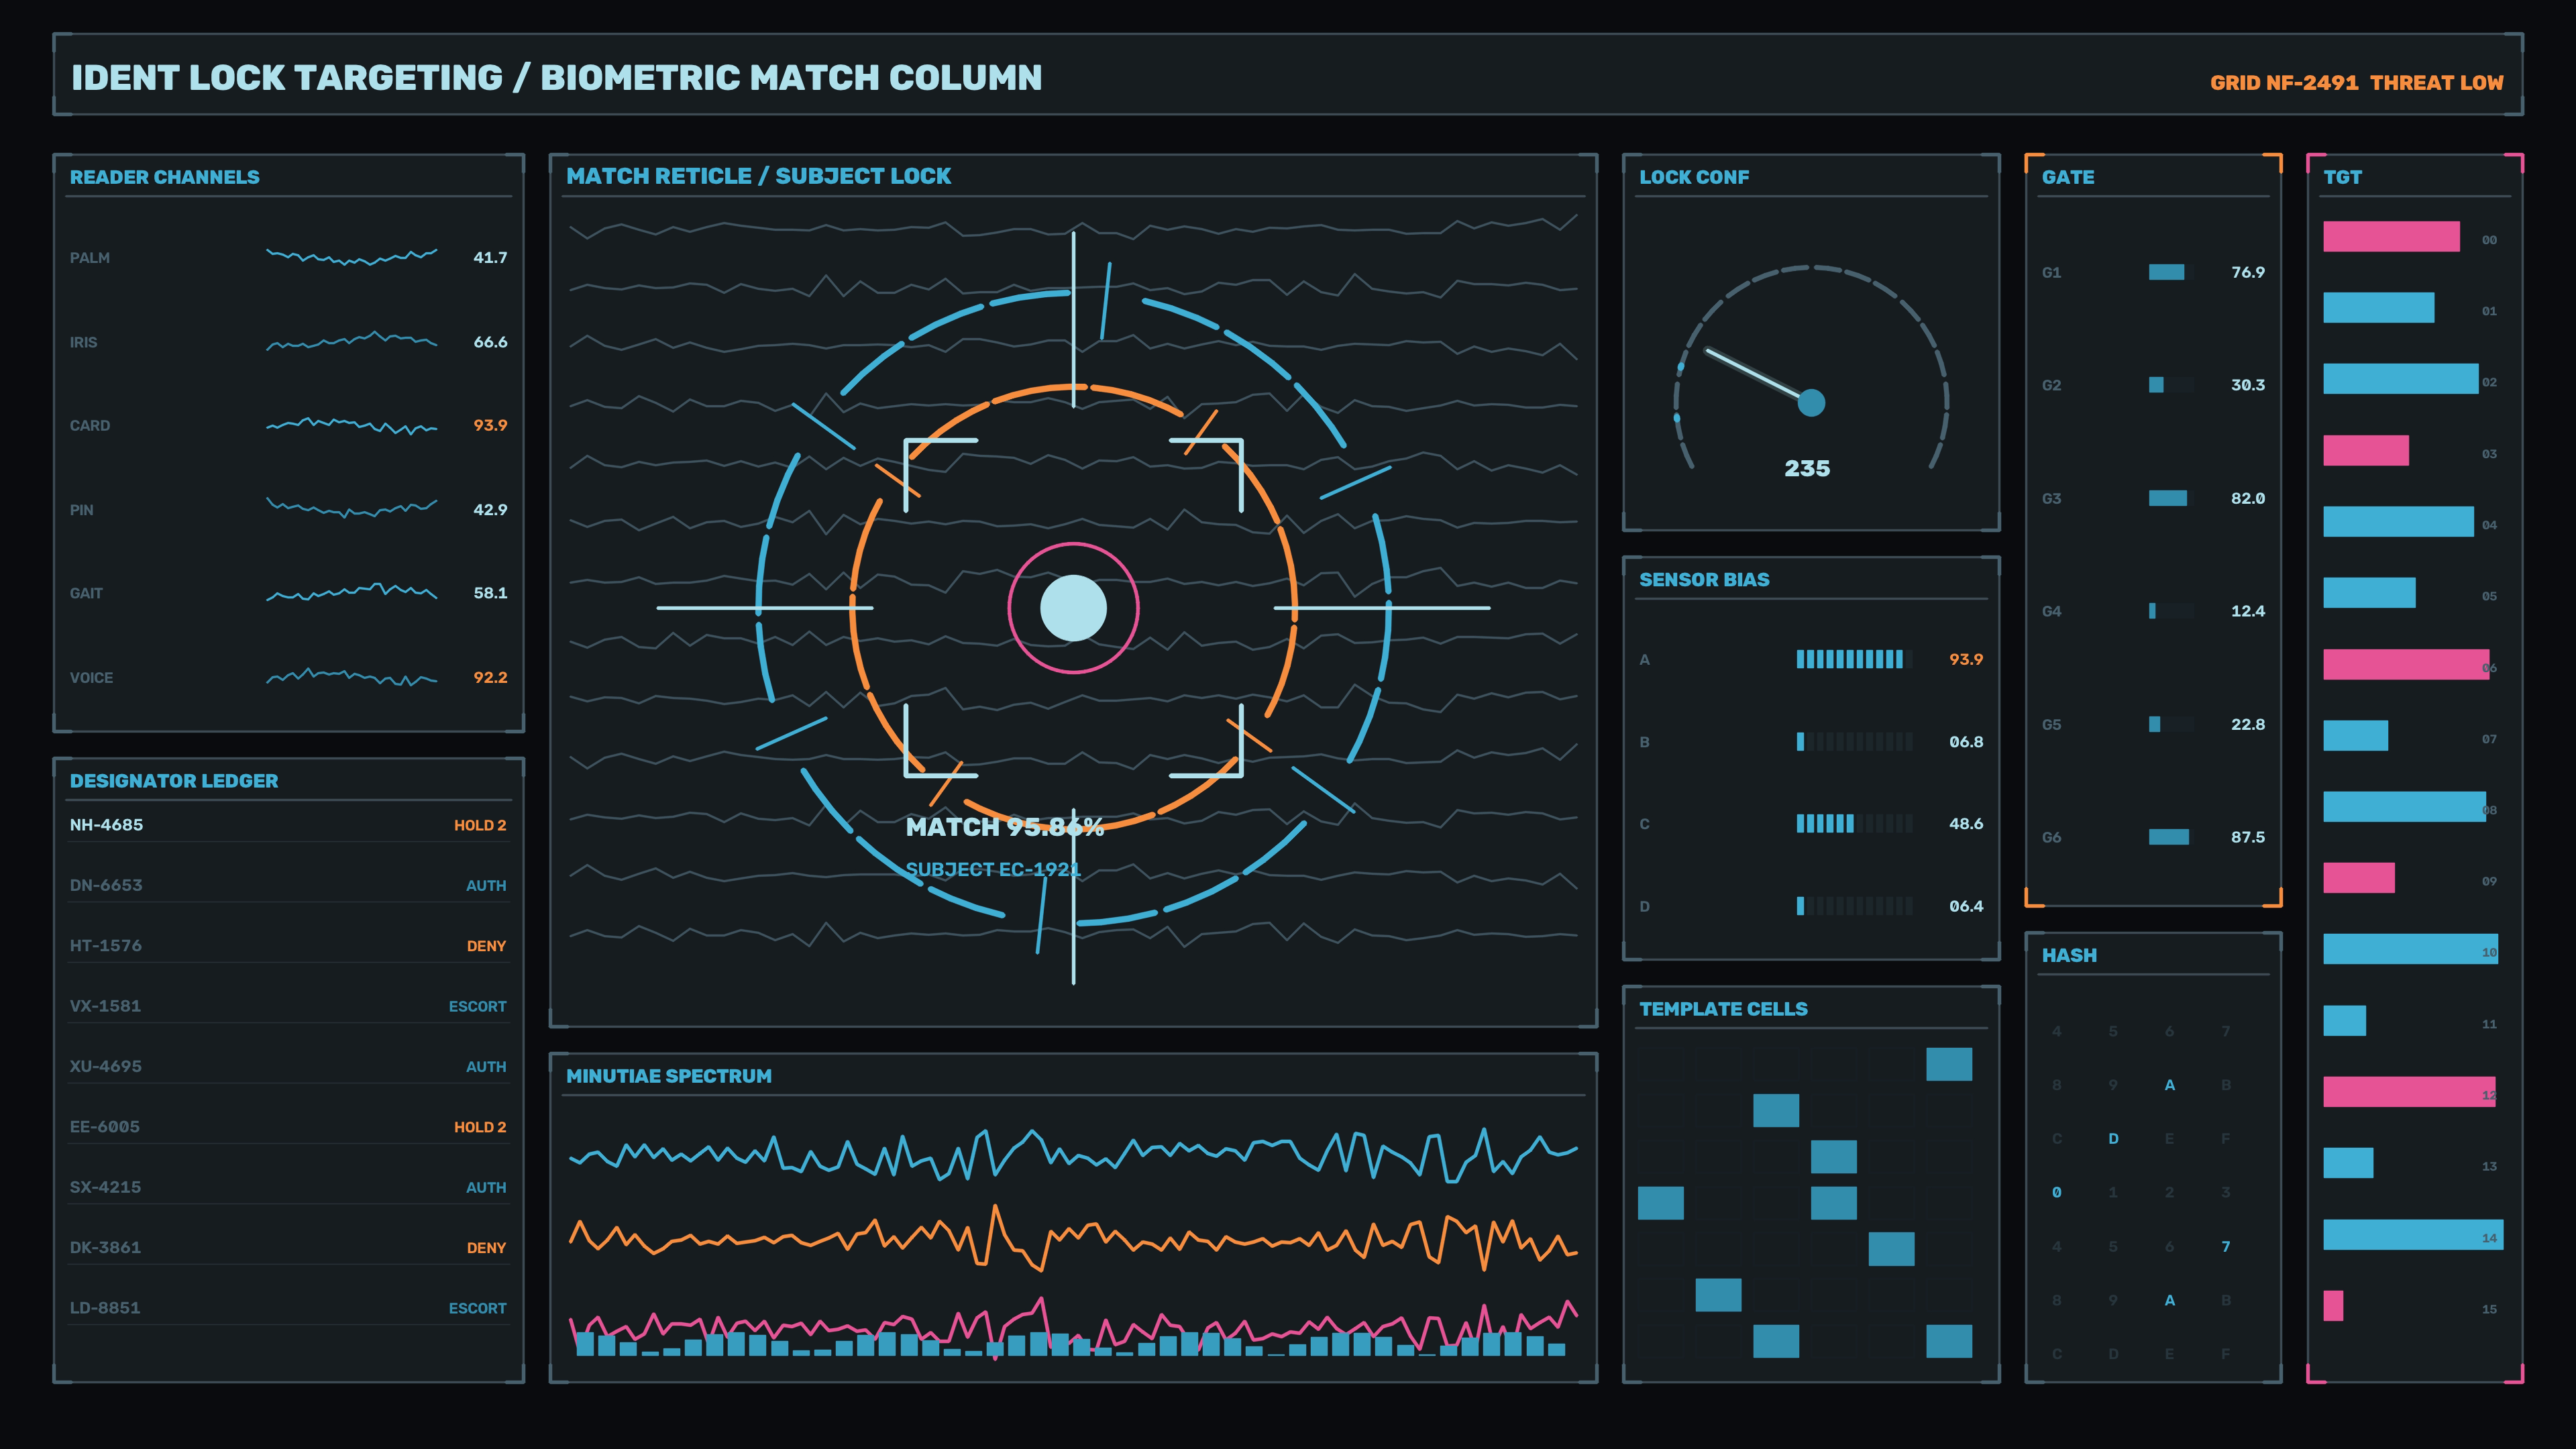Open the VX-1581 ledger entry
This screenshot has height=1449, width=2576.
coord(288,1006)
